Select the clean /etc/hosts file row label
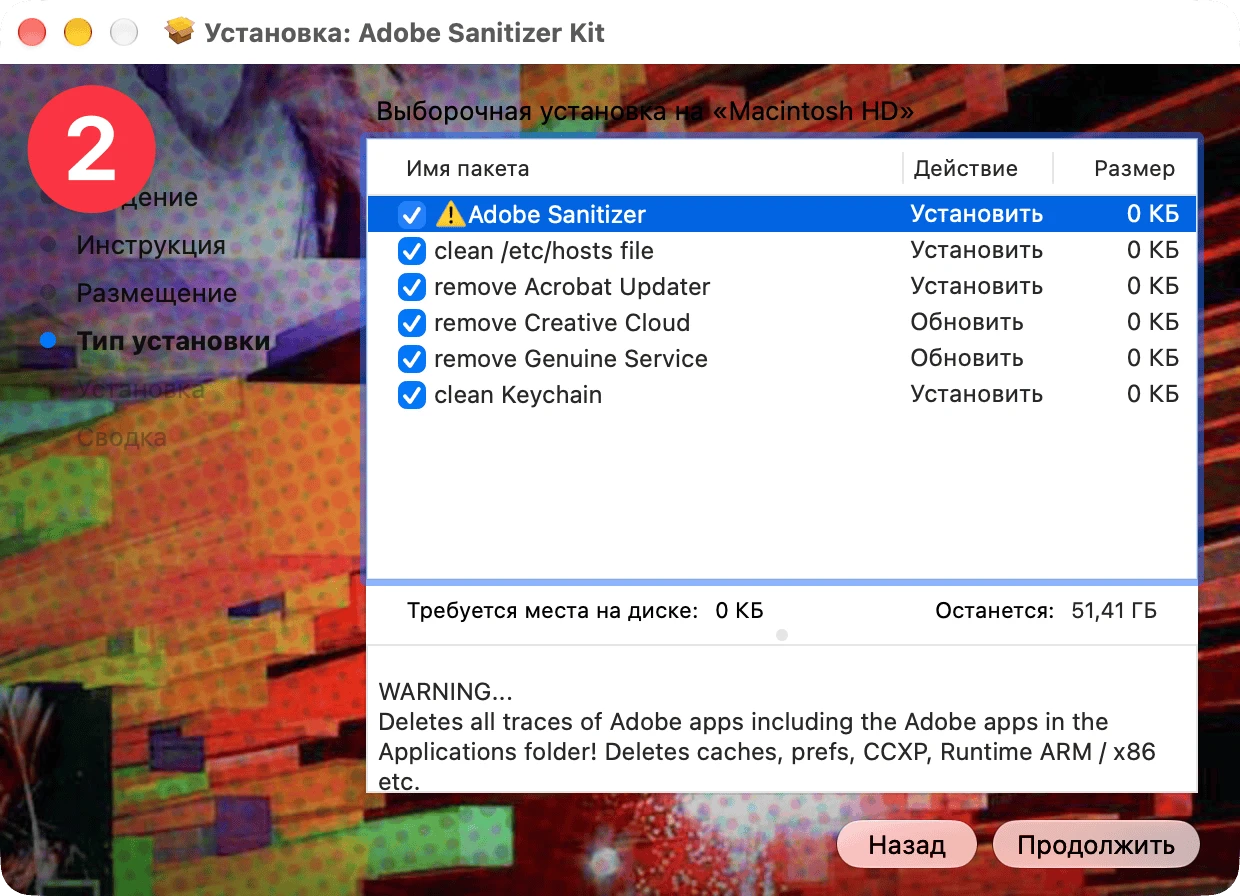1240x896 pixels. point(544,250)
